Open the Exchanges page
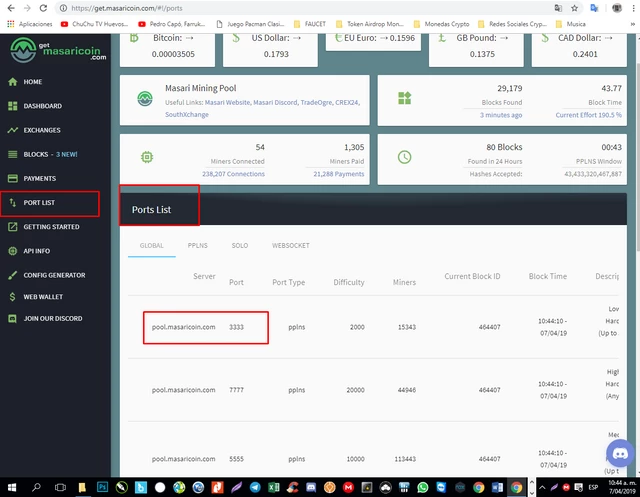Image resolution: width=640 pixels, height=497 pixels. pos(34,130)
